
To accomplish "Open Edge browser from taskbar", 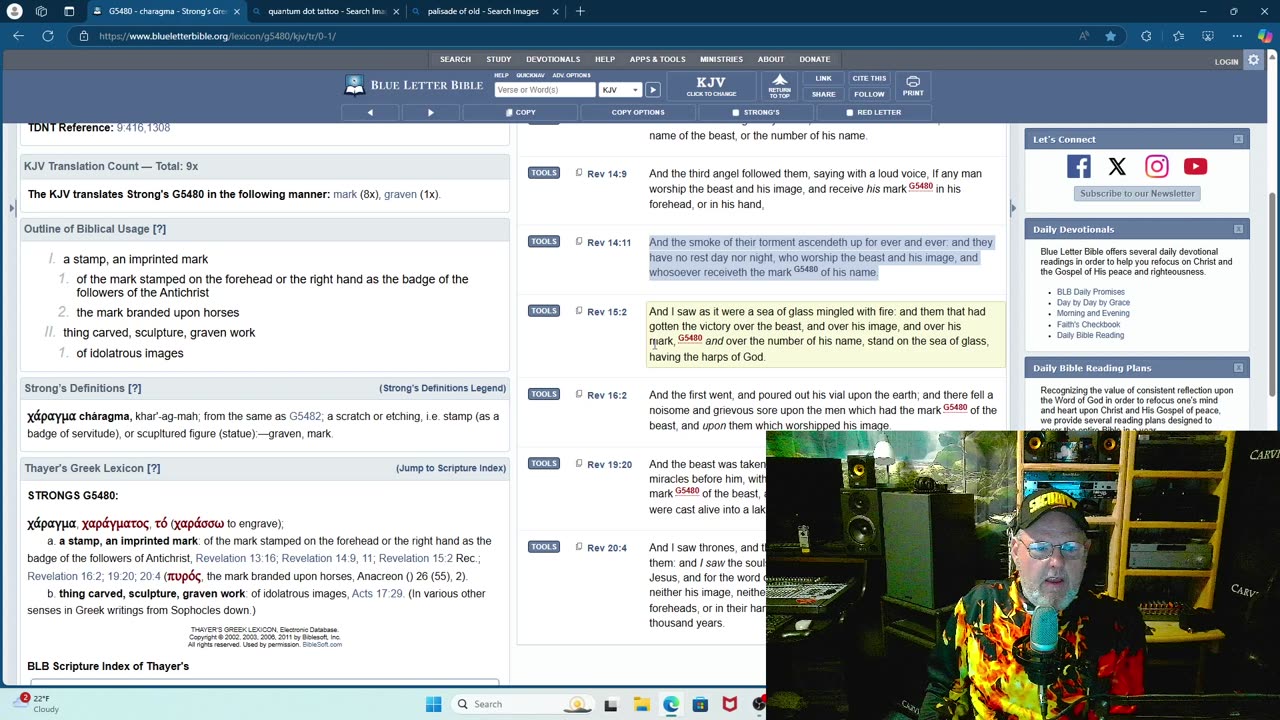I will coord(671,704).
